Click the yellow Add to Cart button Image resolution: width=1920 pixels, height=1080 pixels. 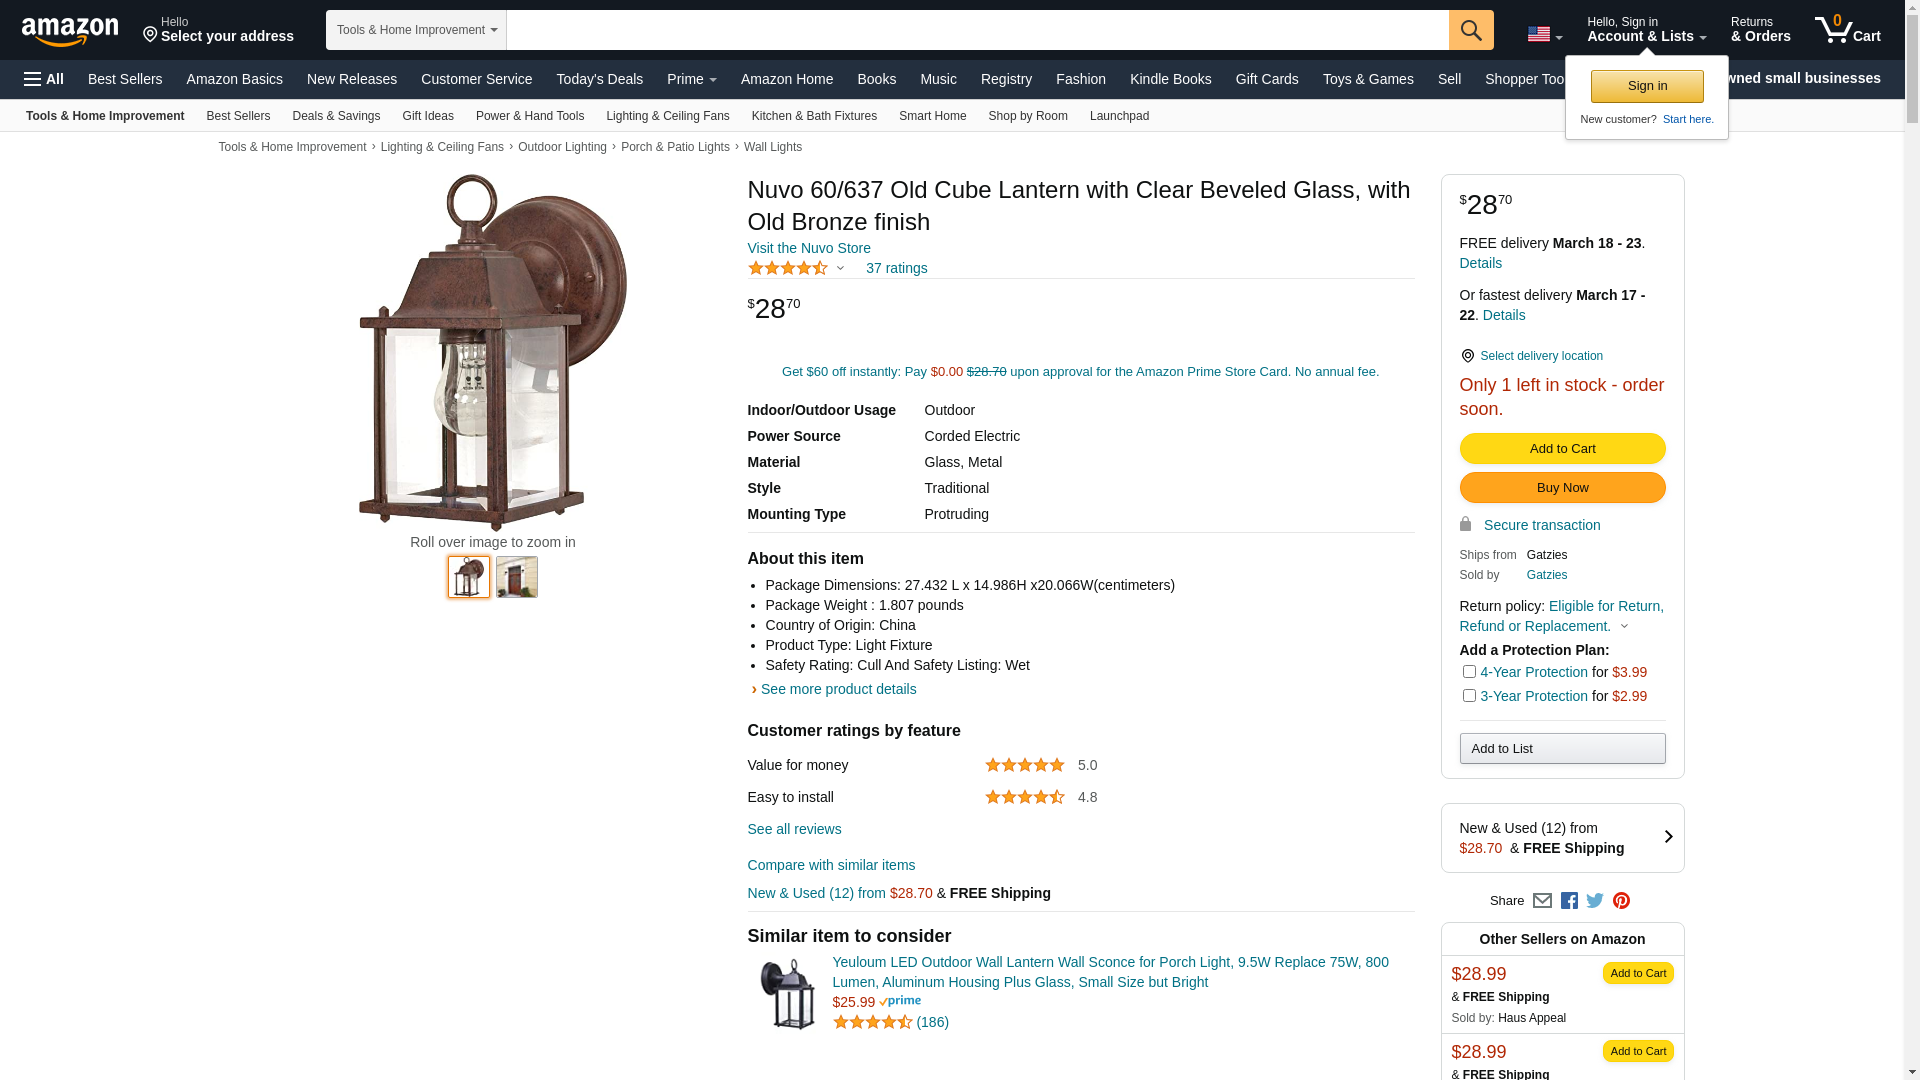pyautogui.click(x=1562, y=449)
